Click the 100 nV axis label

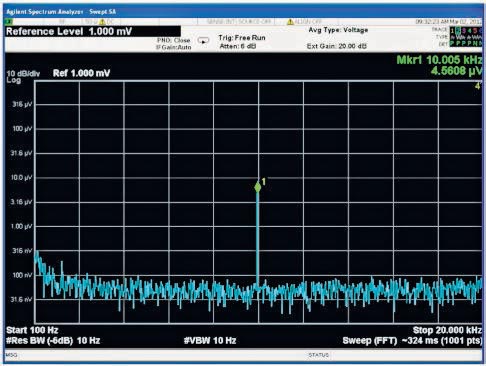22,275
